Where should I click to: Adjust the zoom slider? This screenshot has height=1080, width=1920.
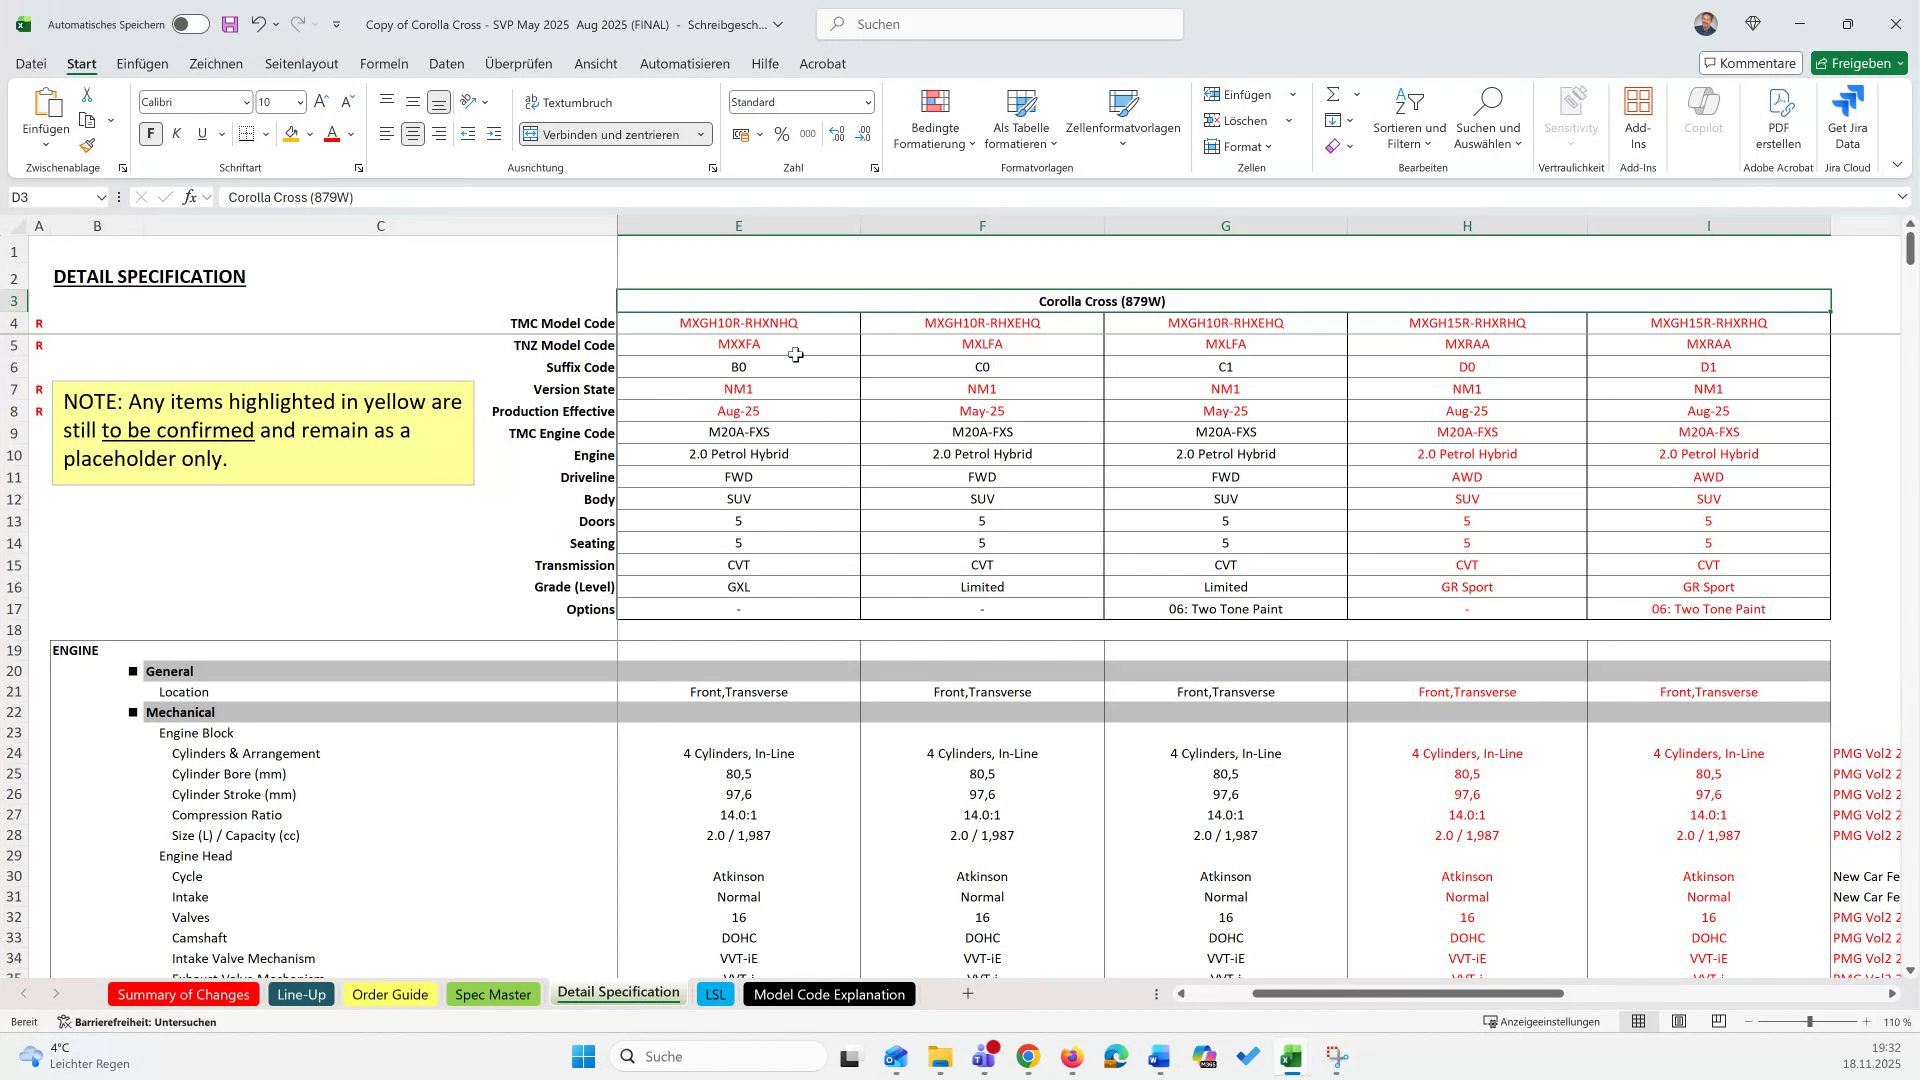pyautogui.click(x=1810, y=1022)
